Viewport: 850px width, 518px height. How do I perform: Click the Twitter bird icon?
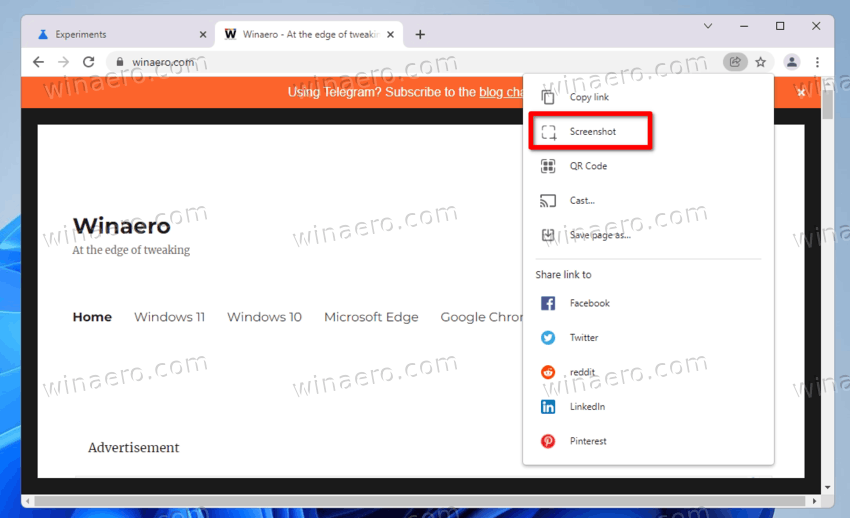coord(548,338)
